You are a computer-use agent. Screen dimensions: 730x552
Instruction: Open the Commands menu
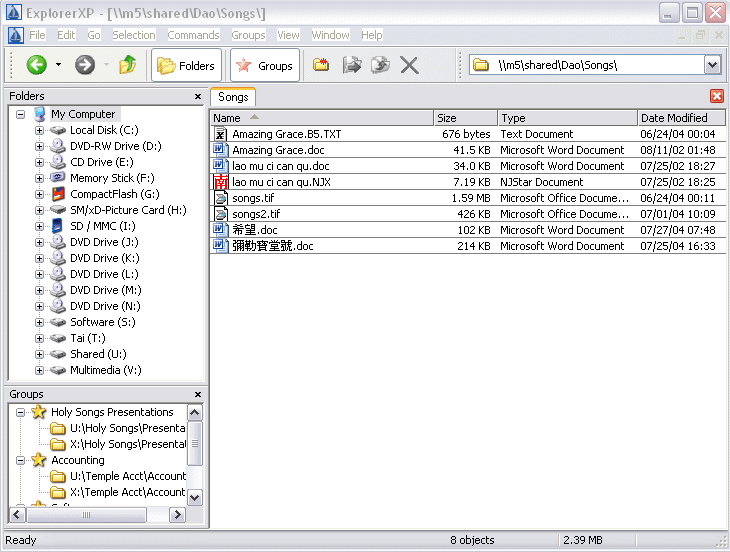[x=193, y=35]
